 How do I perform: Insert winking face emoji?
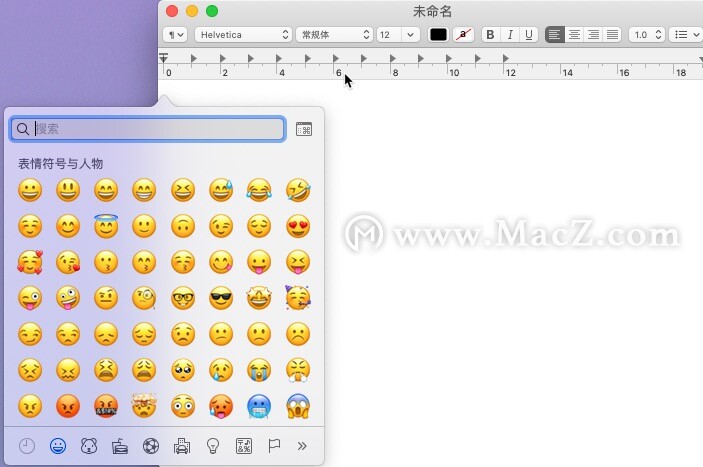point(221,226)
